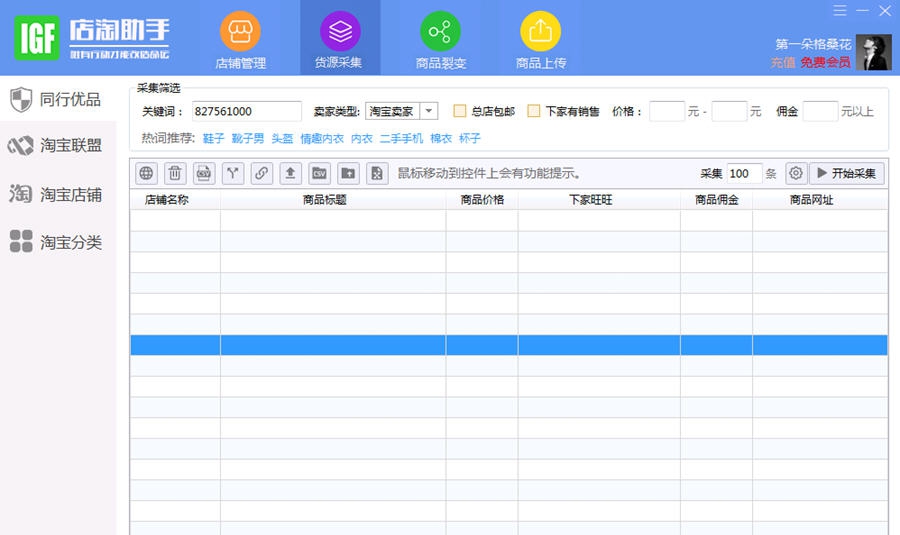Click the 店铺名称 column header

click(175, 200)
